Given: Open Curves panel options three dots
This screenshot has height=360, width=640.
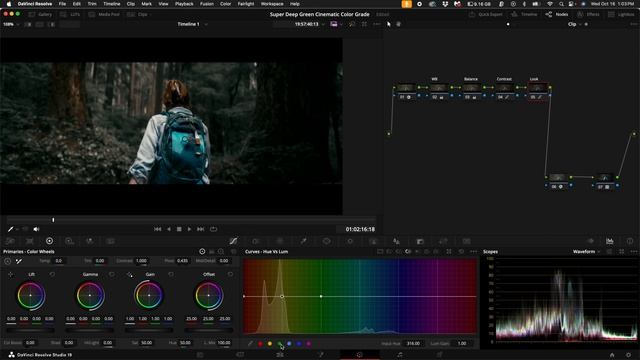Looking at the screenshot, I should pyautogui.click(x=473, y=252).
